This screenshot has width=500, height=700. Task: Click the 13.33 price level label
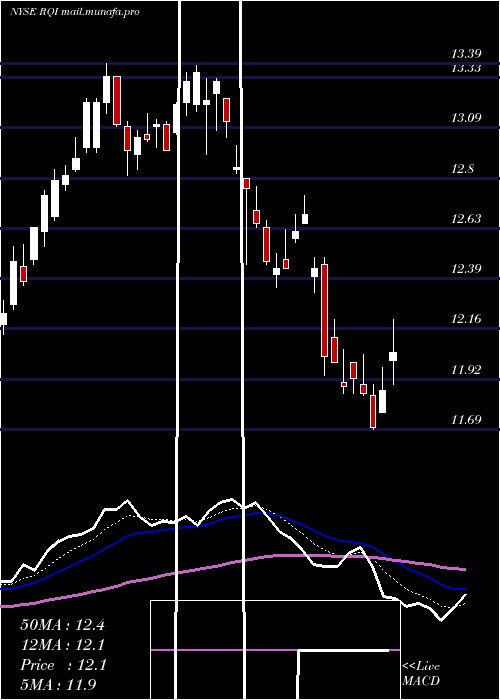pyautogui.click(x=466, y=68)
